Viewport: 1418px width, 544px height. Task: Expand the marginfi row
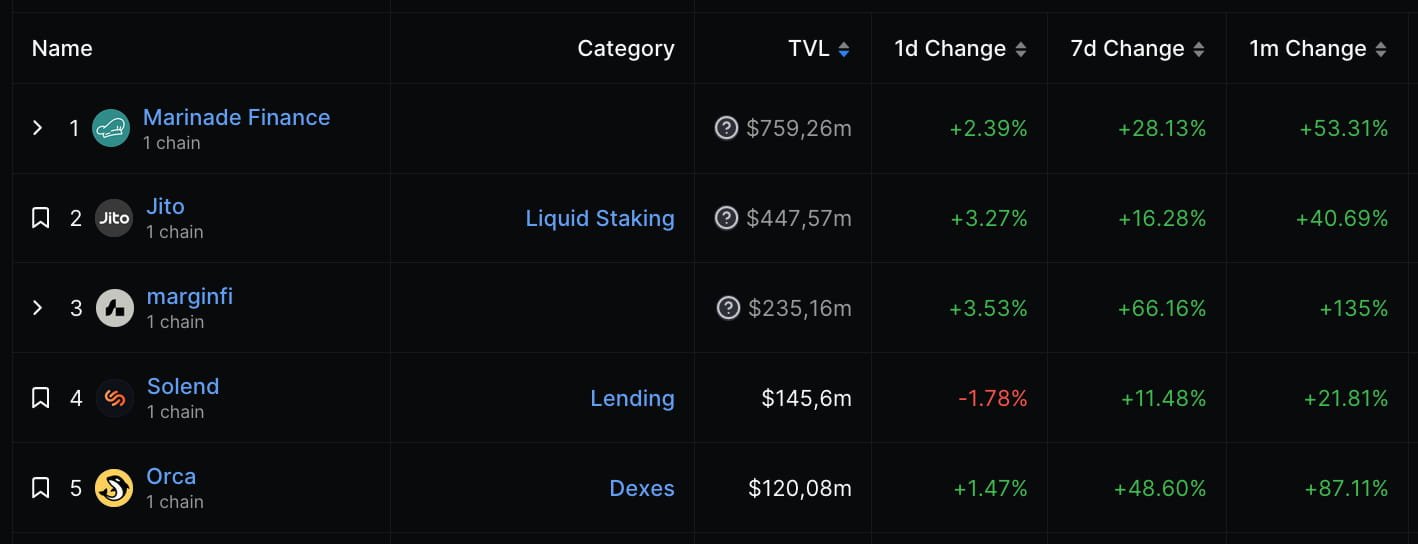(x=38, y=308)
